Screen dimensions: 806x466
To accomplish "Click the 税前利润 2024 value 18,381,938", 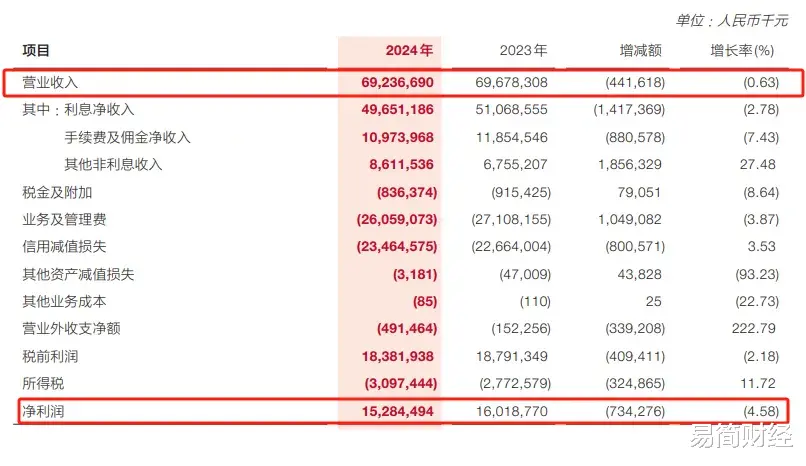I will [x=395, y=356].
